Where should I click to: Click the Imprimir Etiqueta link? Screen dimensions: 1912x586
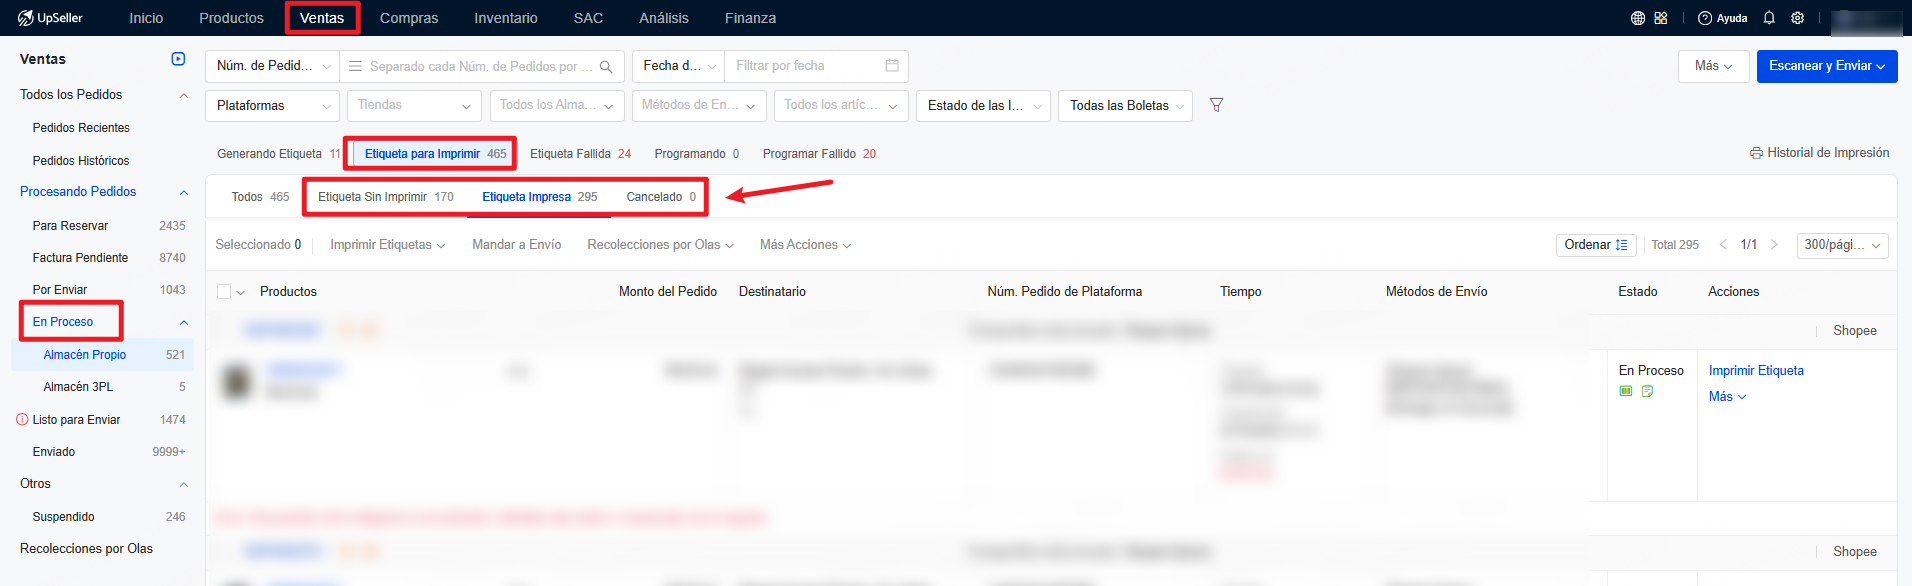[x=1756, y=371]
